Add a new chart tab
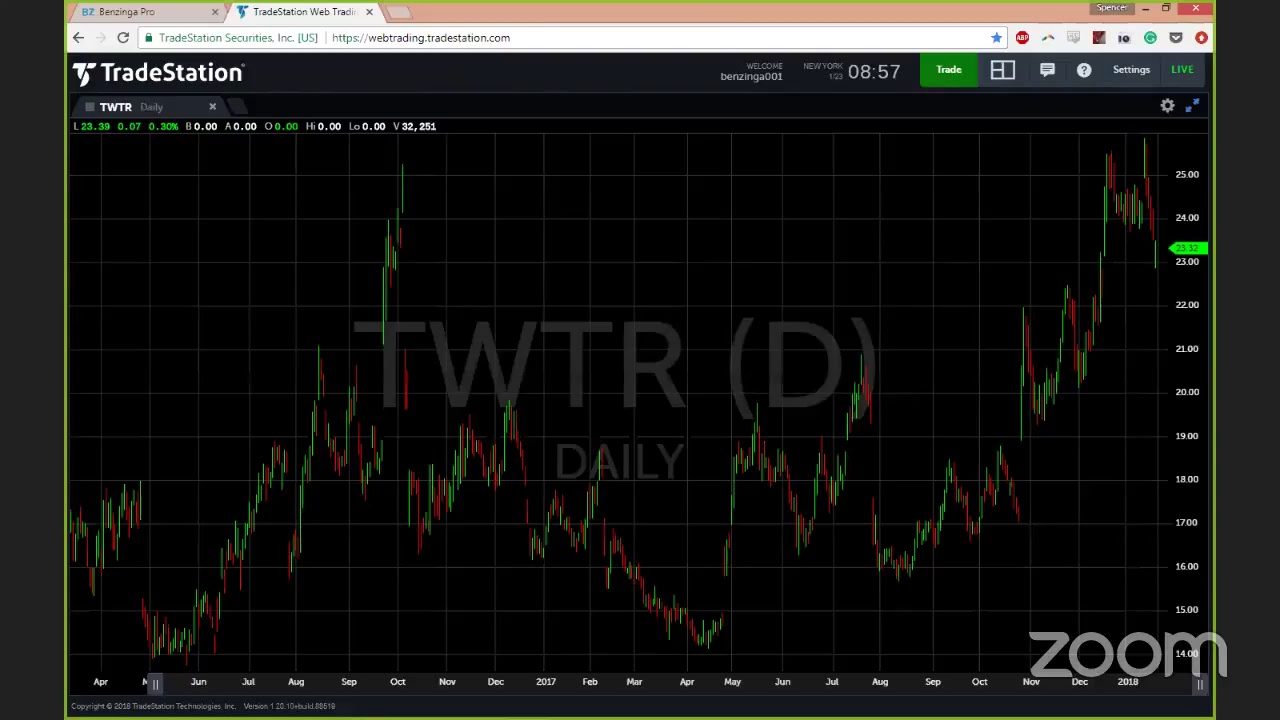This screenshot has width=1280, height=720. (x=236, y=107)
